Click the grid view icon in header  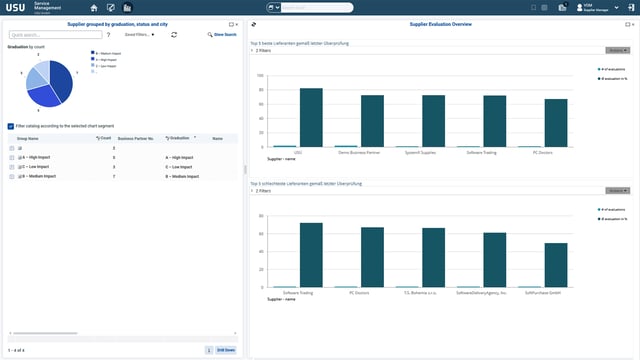coord(544,8)
